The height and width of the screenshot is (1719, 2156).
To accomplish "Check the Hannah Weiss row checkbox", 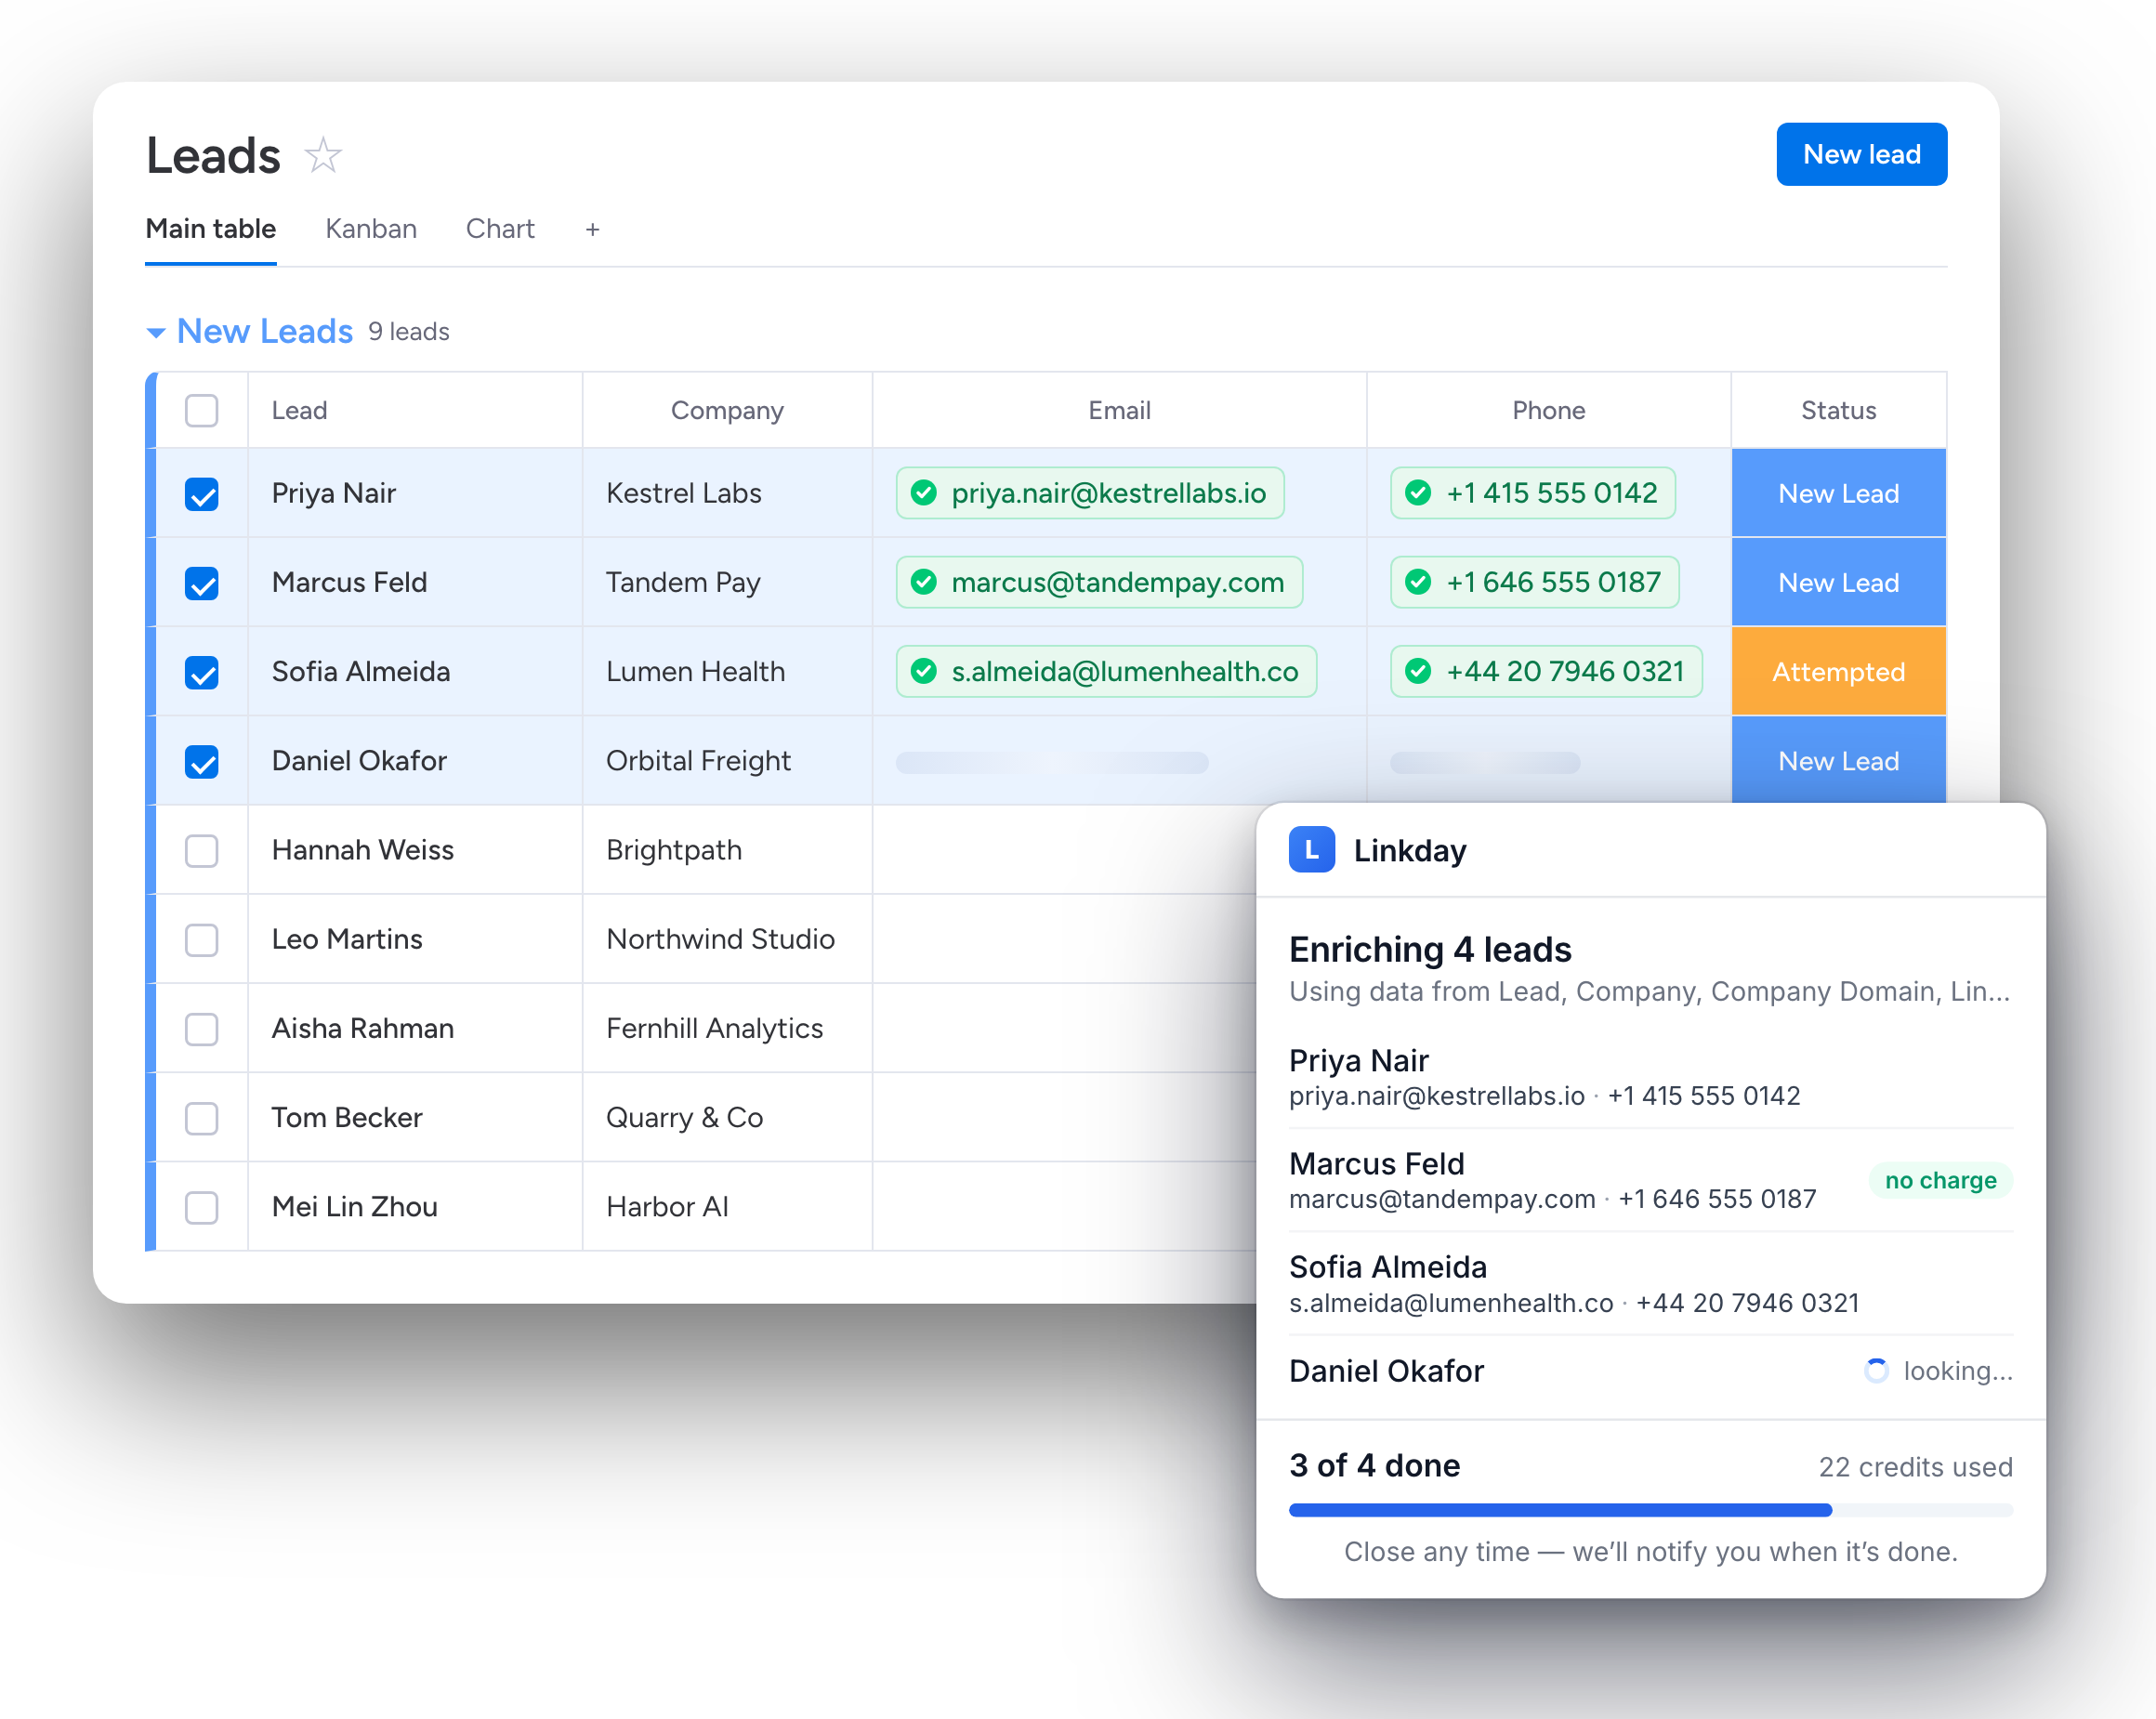I will point(202,851).
